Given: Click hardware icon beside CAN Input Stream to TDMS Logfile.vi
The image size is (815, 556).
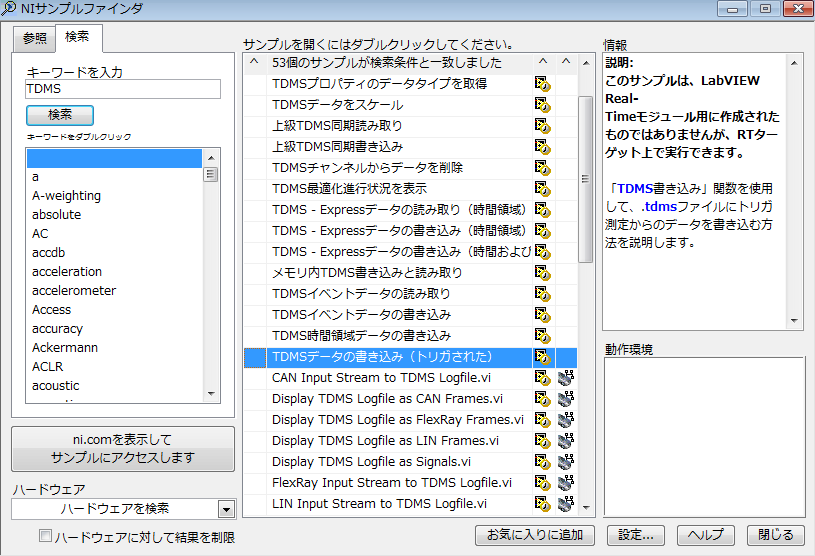Looking at the screenshot, I should point(566,378).
